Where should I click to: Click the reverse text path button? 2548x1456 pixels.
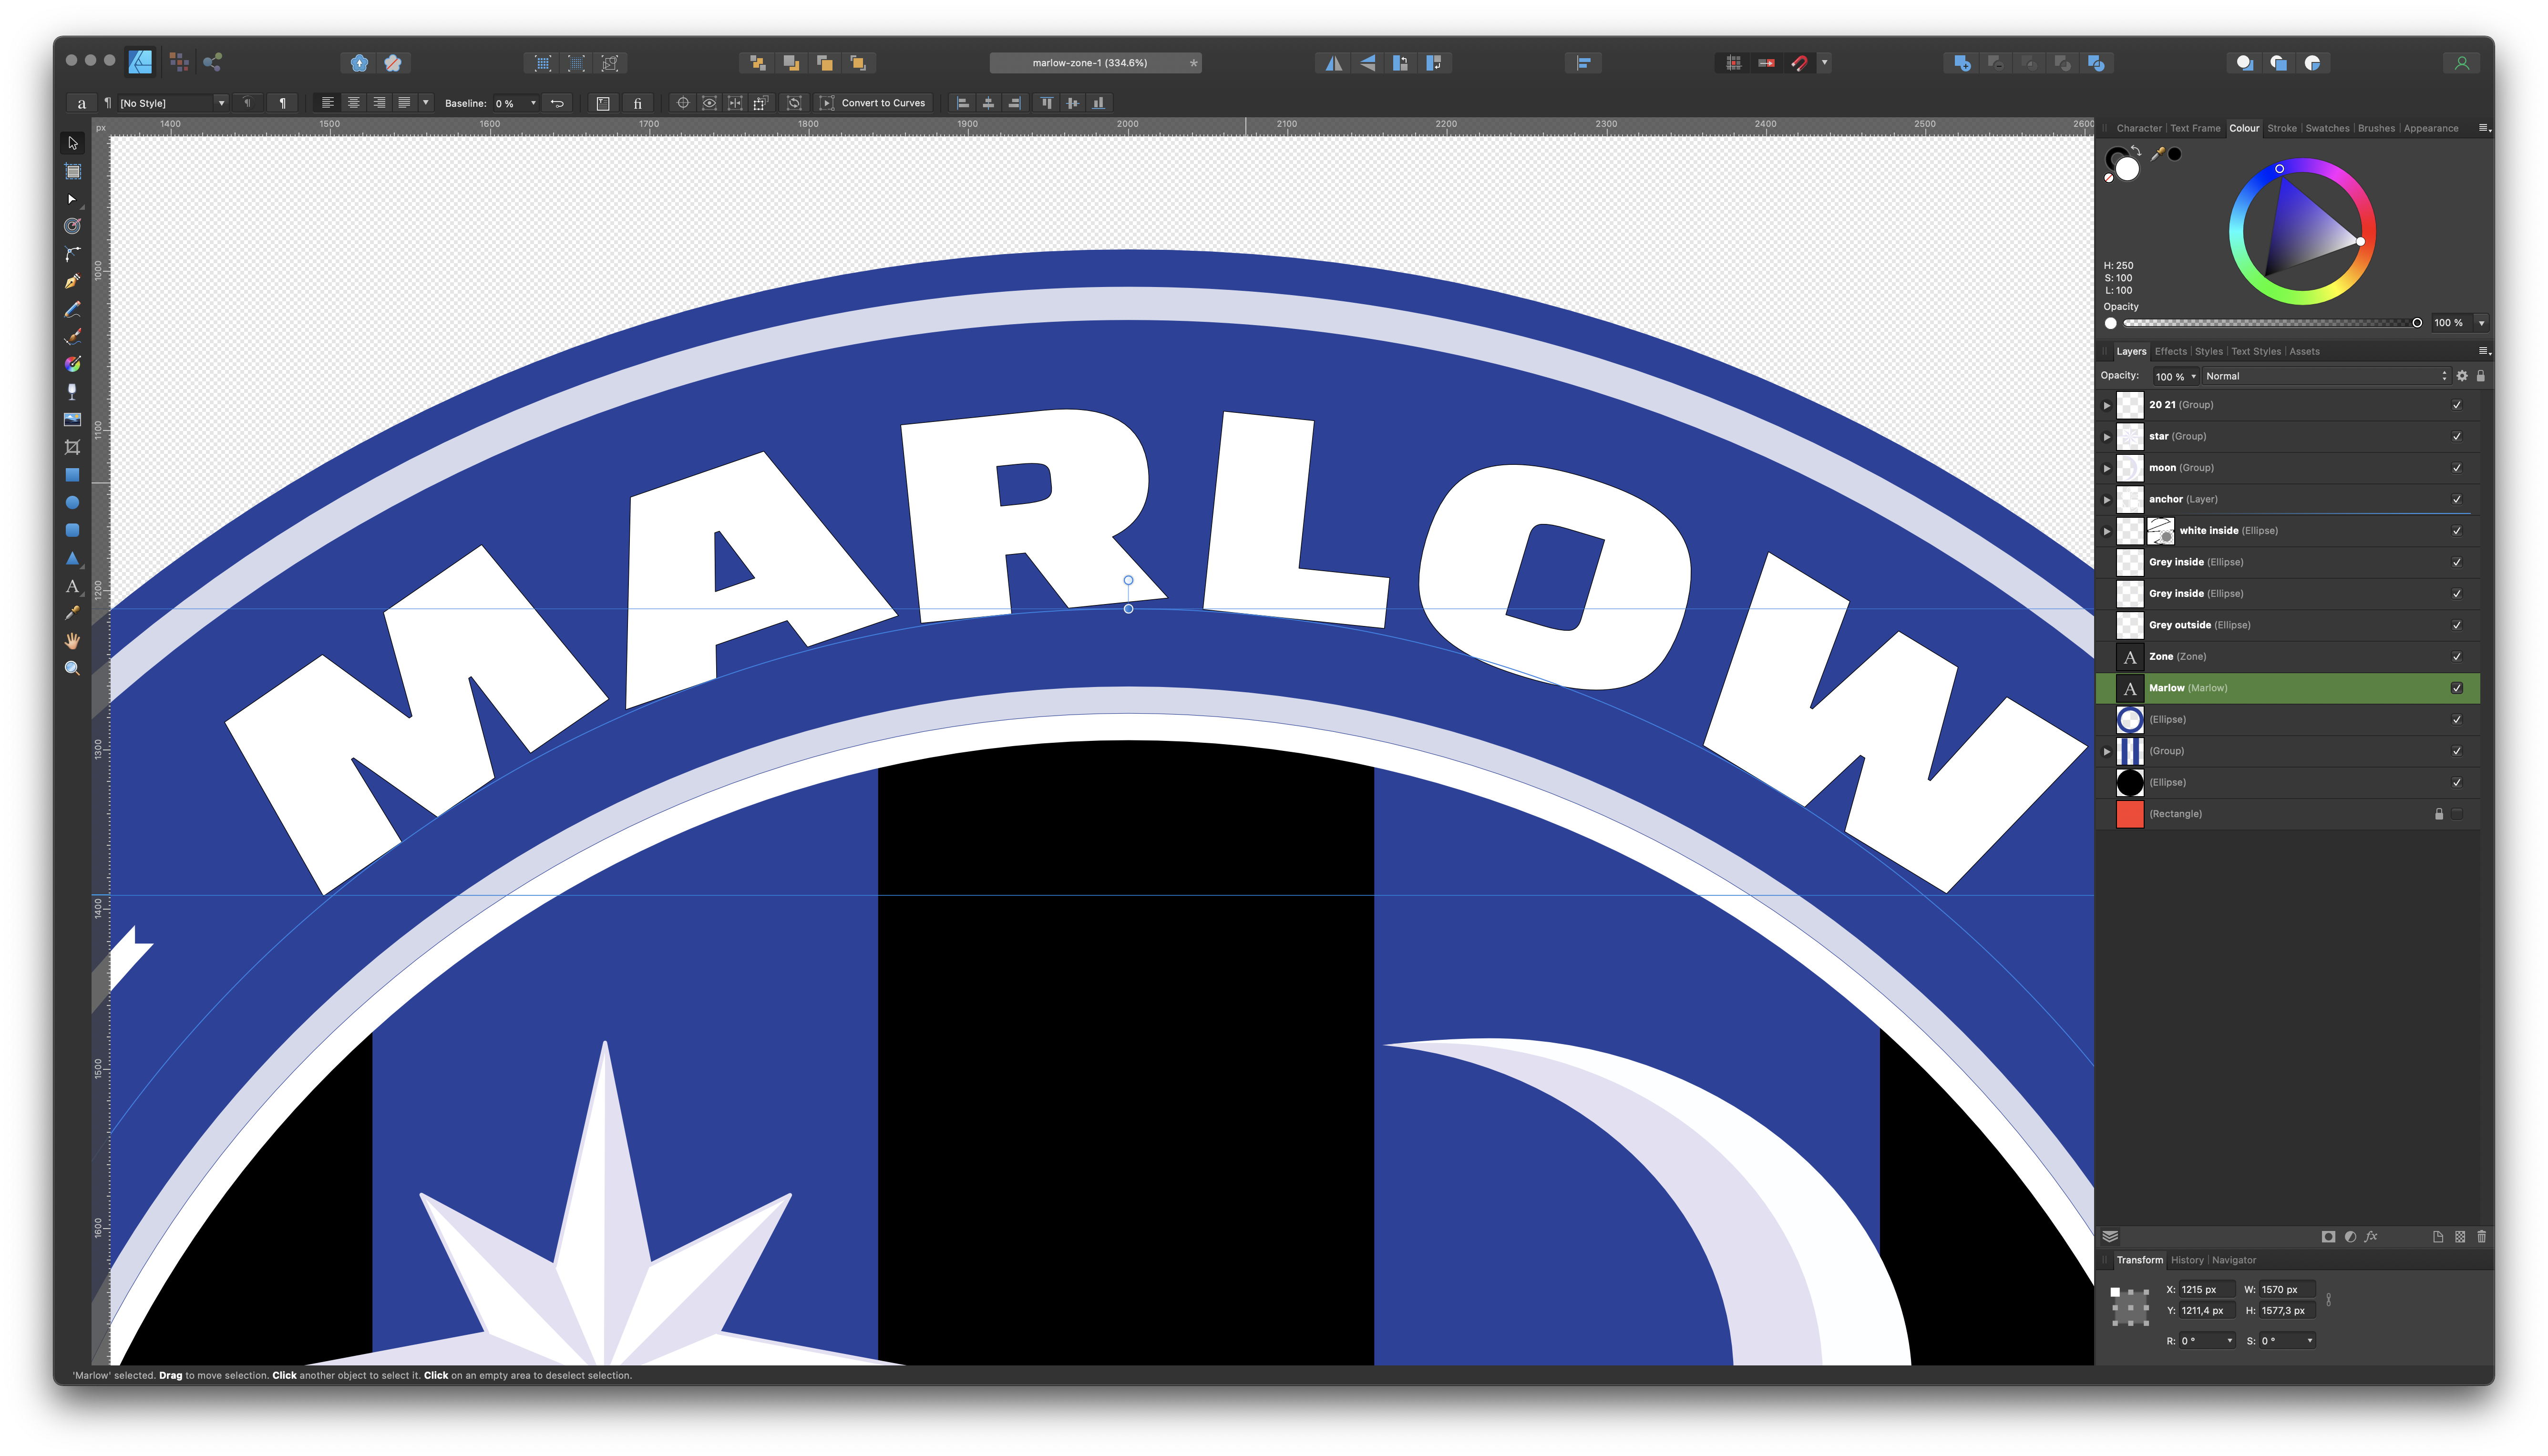coord(557,103)
